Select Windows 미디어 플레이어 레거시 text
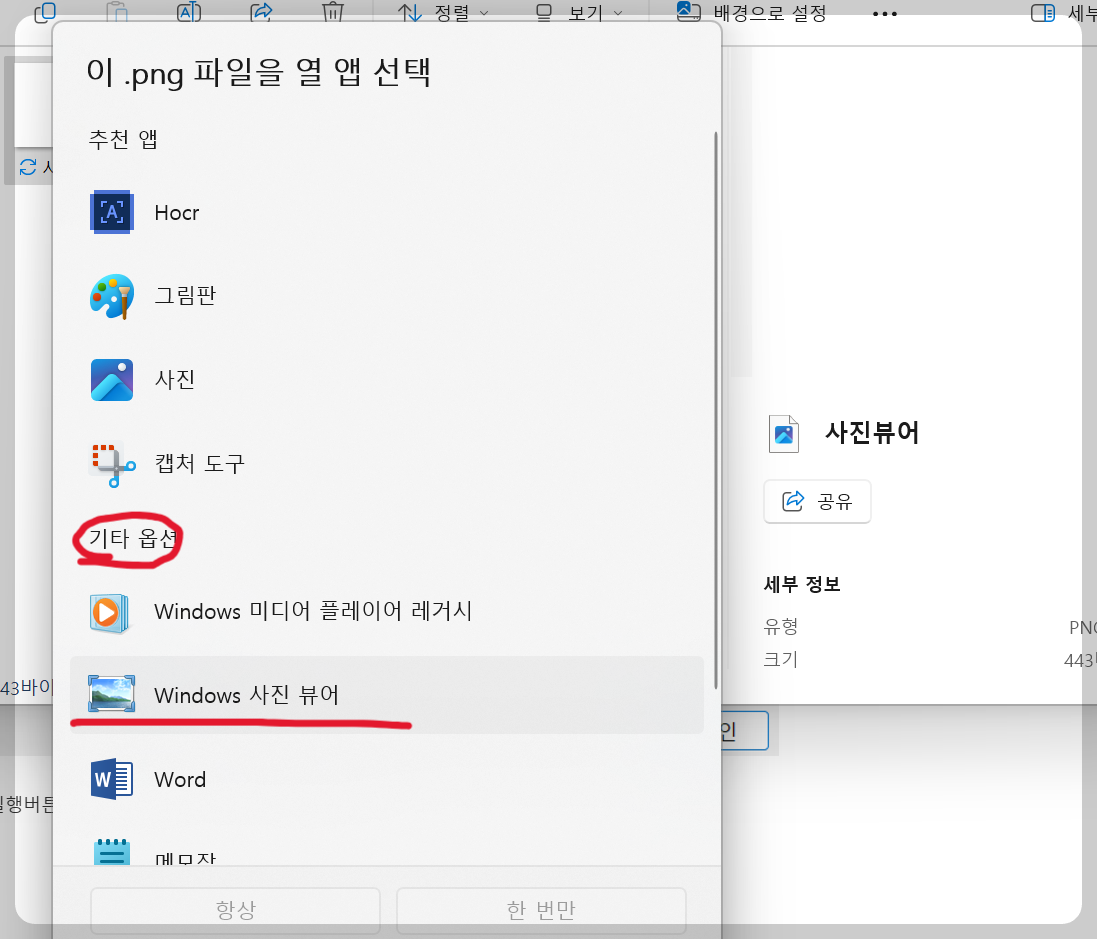 [313, 612]
